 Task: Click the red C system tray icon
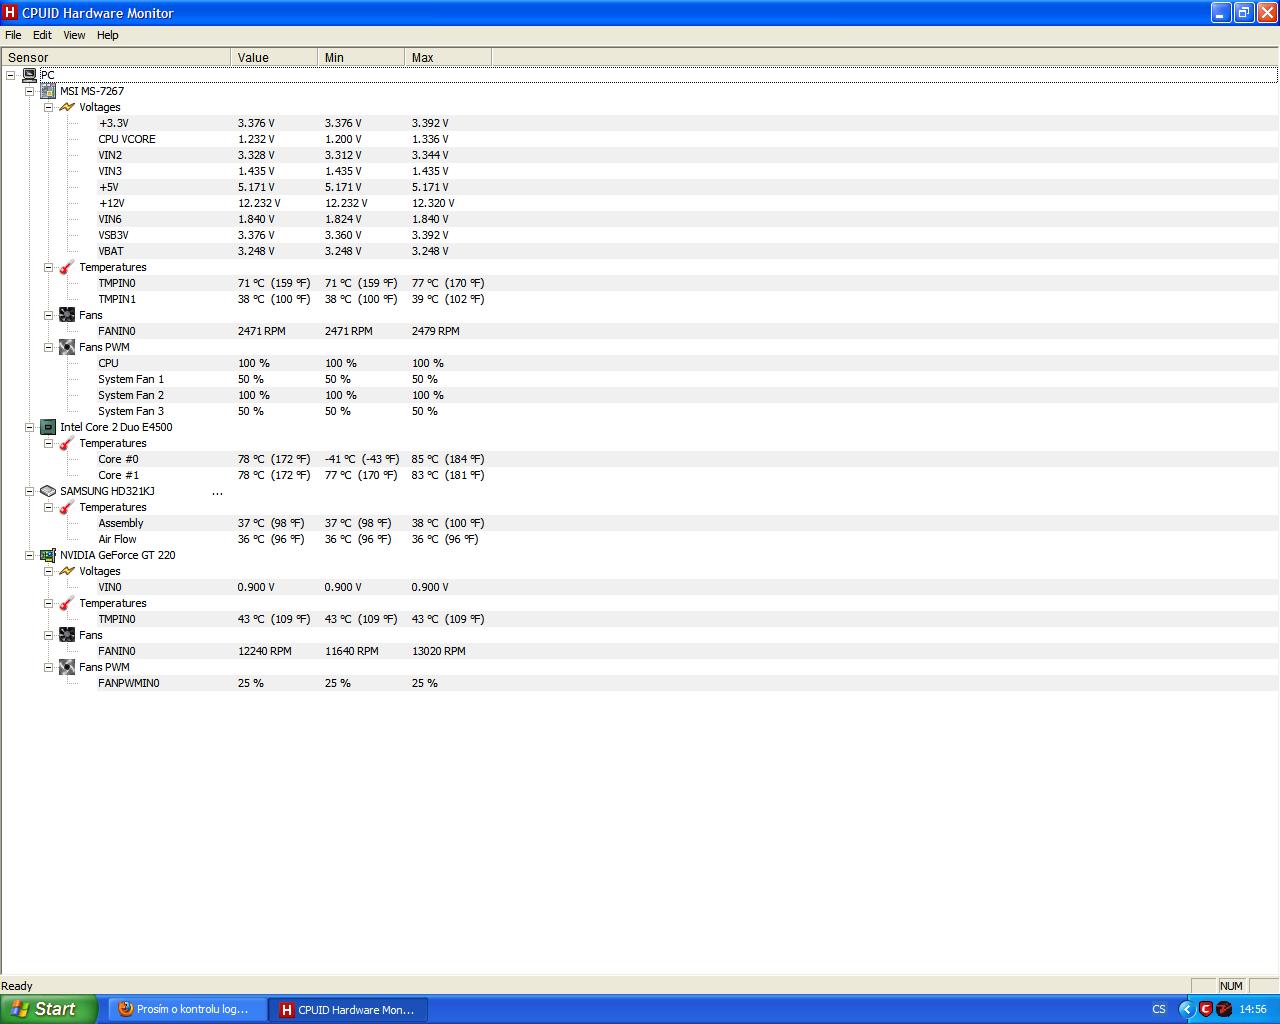[1206, 1009]
